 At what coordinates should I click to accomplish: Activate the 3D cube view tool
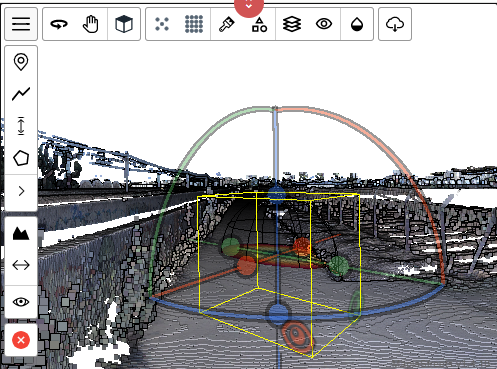pos(124,24)
